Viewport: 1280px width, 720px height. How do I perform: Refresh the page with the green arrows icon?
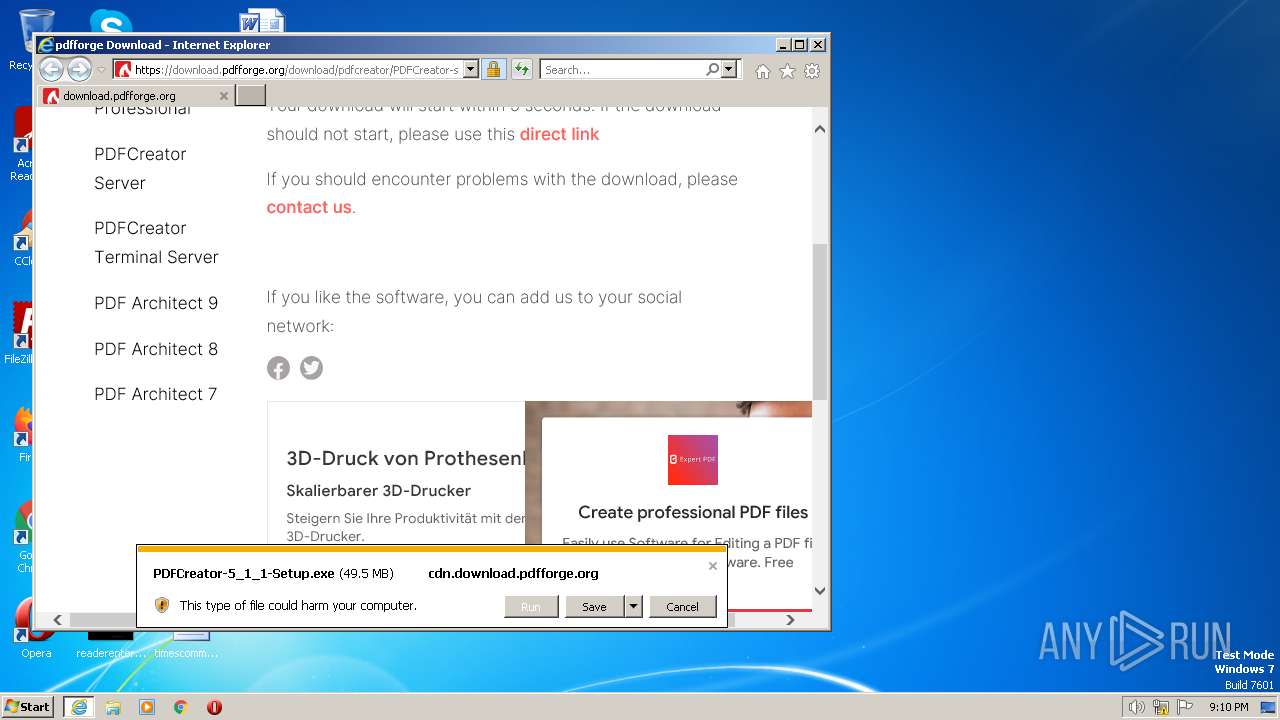[521, 69]
